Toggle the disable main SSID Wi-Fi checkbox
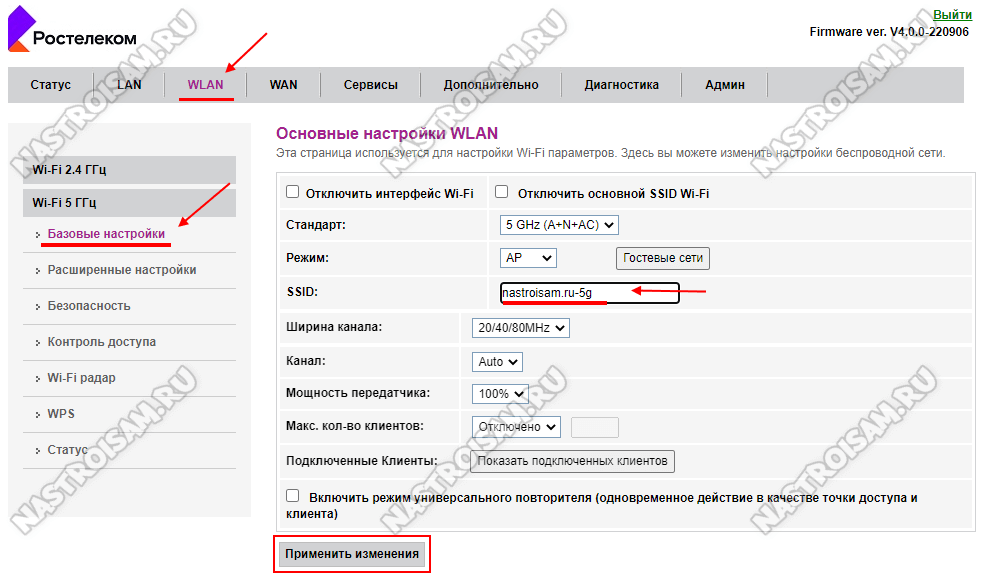This screenshot has width=981, height=578. [x=503, y=192]
